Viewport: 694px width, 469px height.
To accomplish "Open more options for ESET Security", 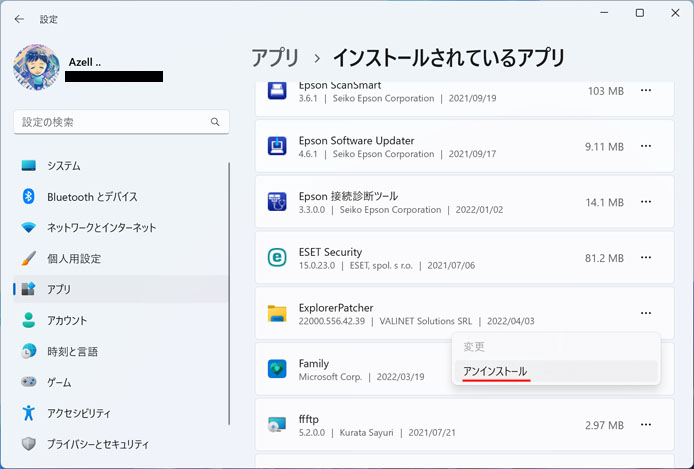I will pos(646,258).
